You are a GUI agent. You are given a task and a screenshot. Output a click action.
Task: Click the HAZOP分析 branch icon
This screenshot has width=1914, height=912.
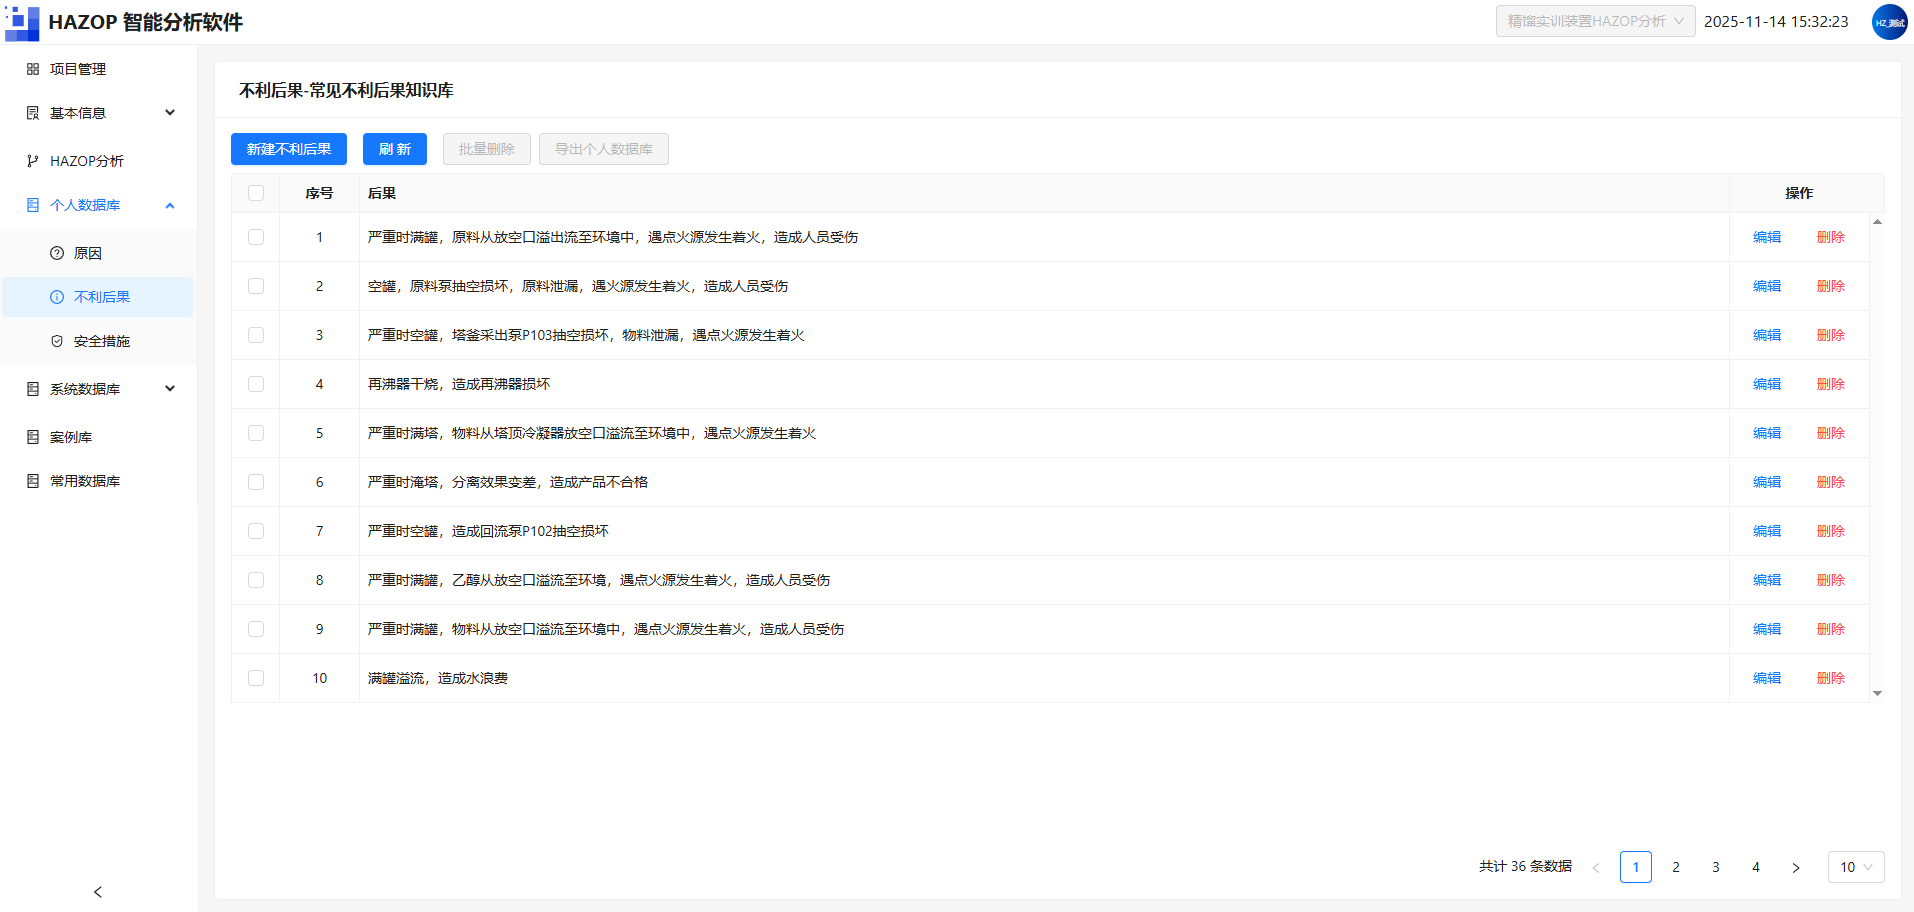[33, 161]
